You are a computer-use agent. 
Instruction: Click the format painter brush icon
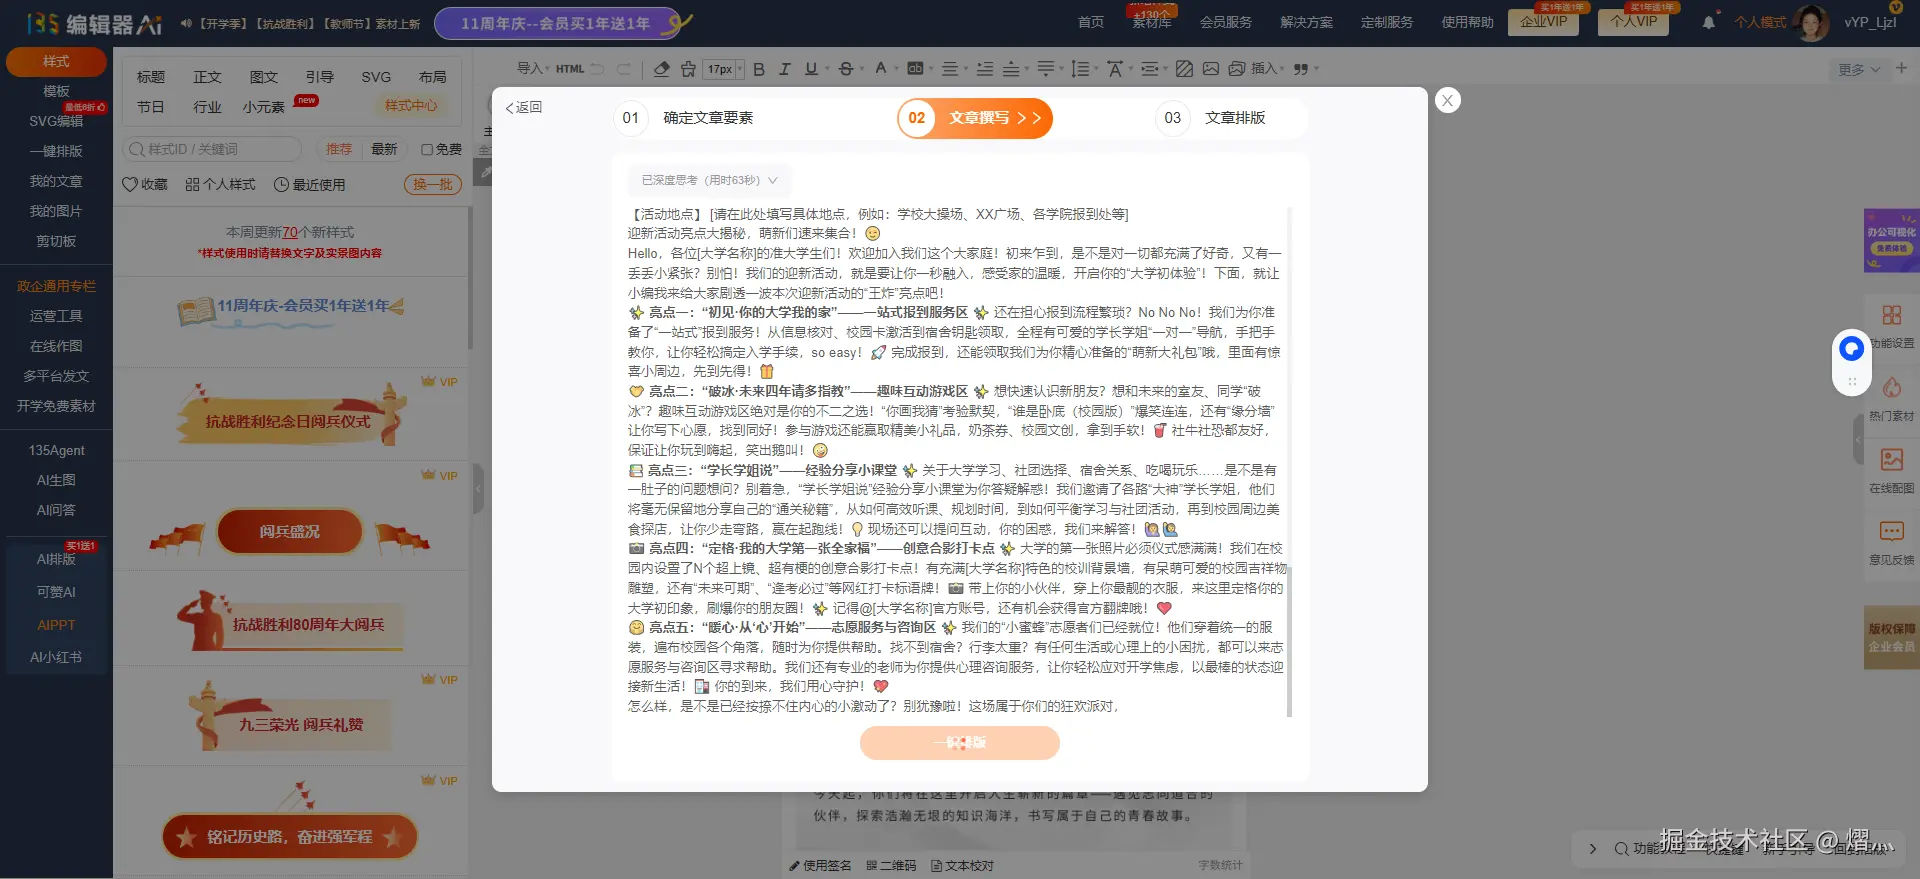(x=688, y=69)
